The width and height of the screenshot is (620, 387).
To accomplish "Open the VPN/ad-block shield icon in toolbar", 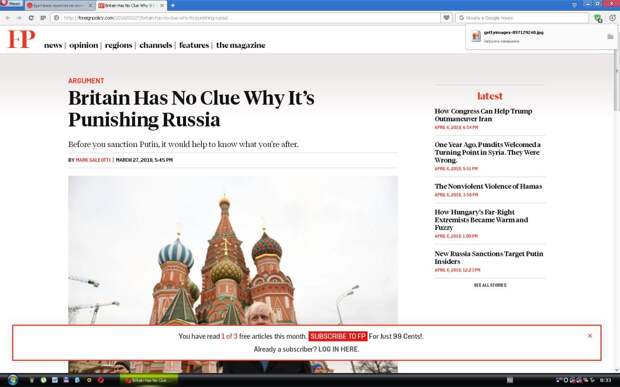I will click(x=598, y=18).
